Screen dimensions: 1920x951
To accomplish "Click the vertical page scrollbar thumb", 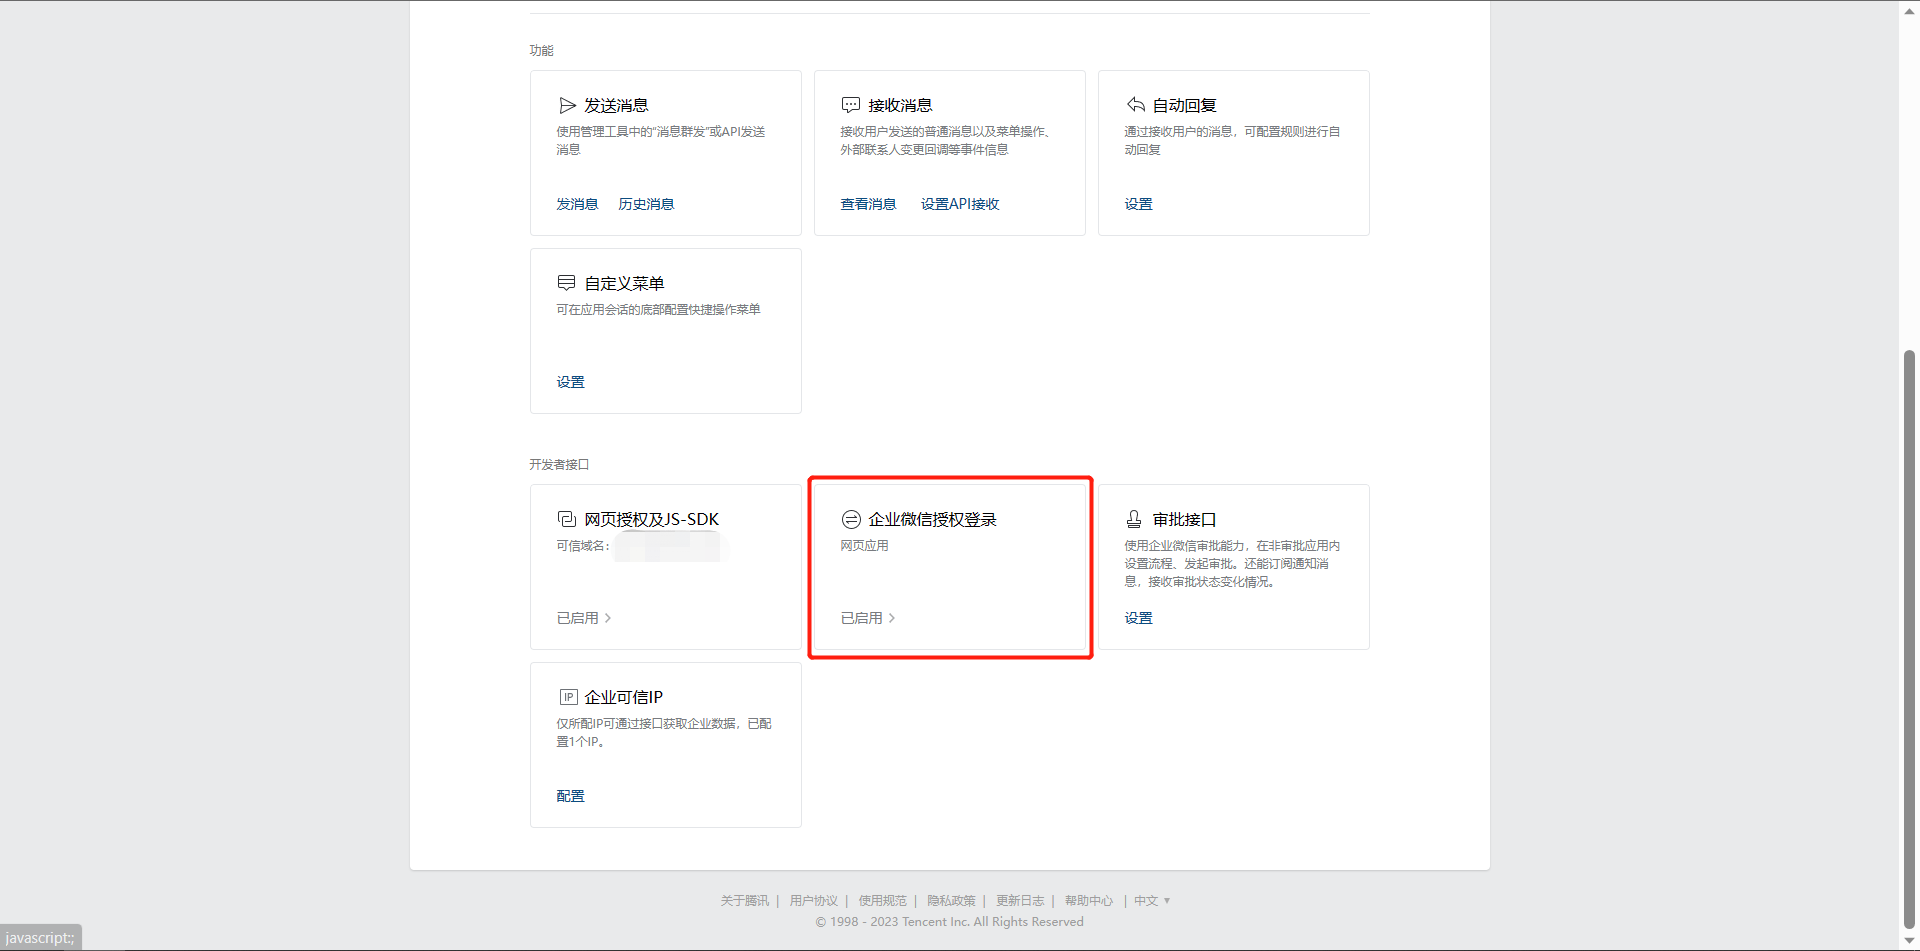I will 1909,640.
